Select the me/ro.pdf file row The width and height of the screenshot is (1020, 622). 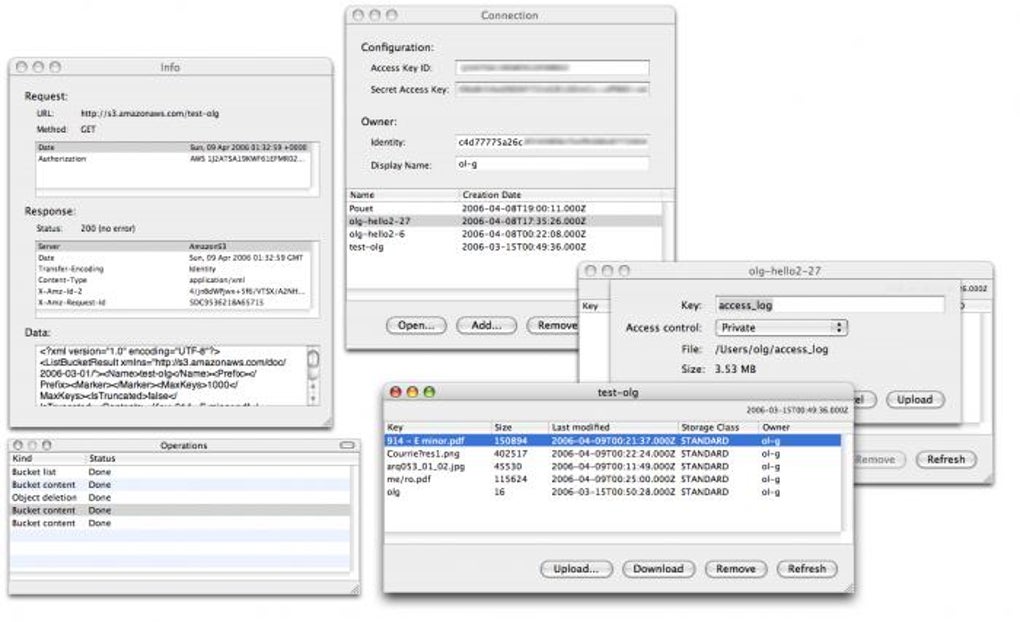[x=613, y=479]
